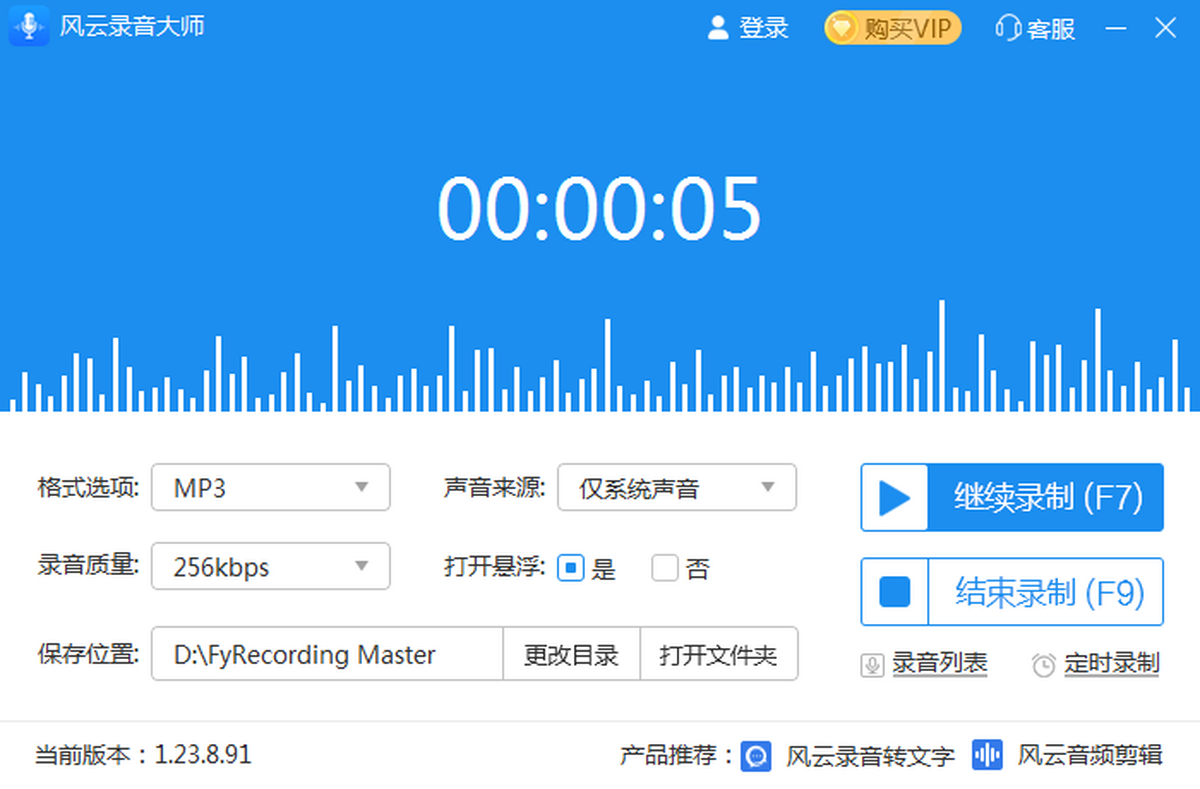Click the microphone icon beside 录音列表
This screenshot has width=1200, height=789.
(872, 665)
